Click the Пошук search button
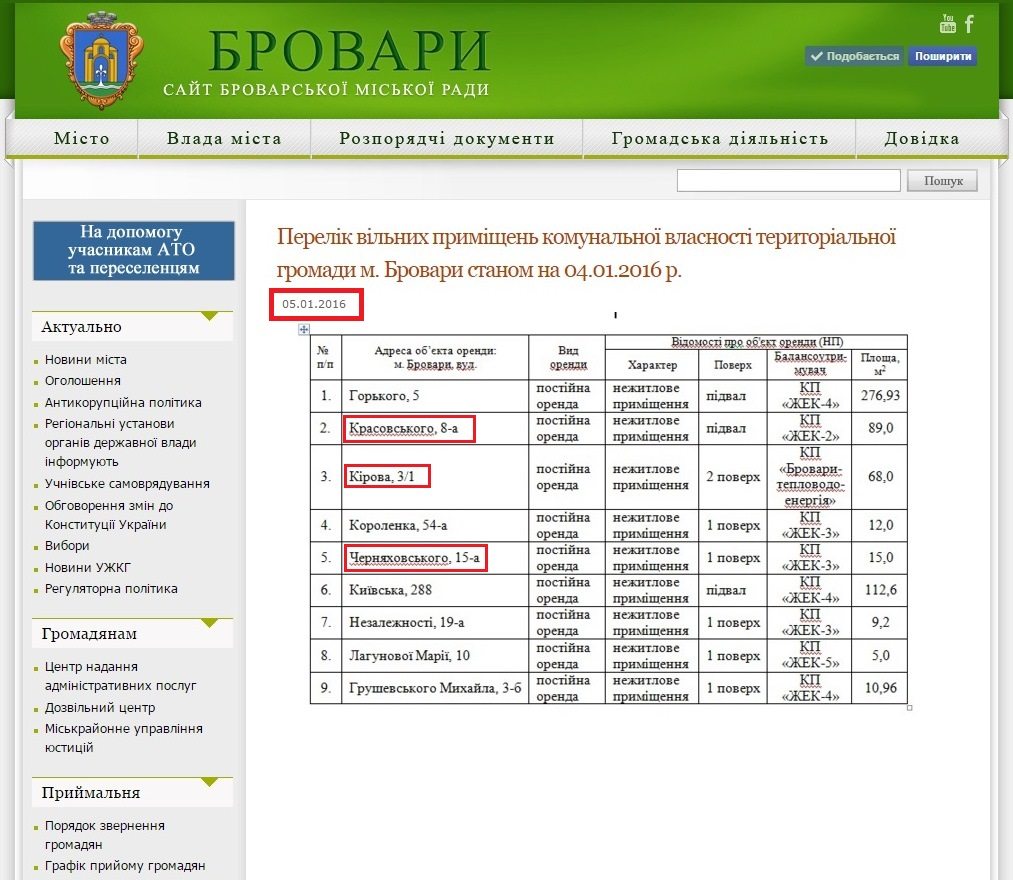 pos(943,181)
